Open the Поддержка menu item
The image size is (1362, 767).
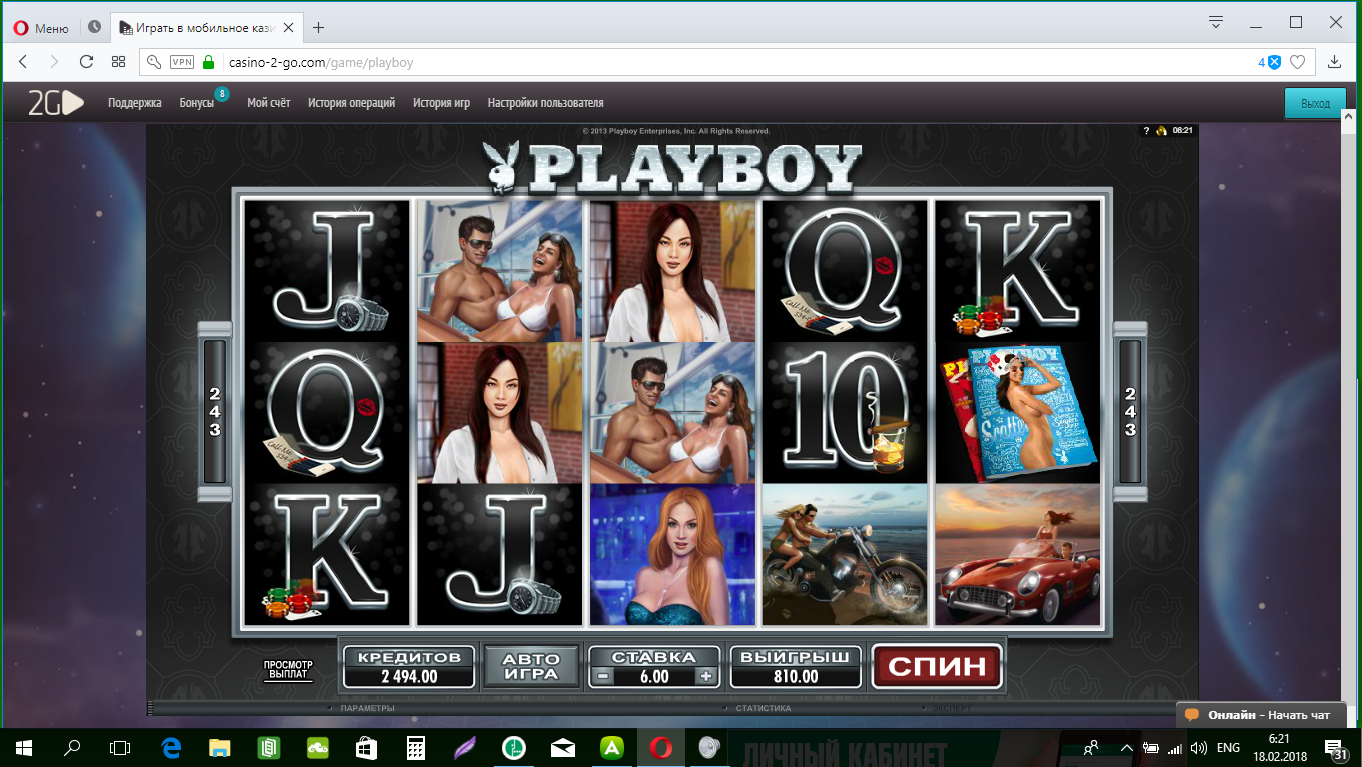tap(135, 103)
